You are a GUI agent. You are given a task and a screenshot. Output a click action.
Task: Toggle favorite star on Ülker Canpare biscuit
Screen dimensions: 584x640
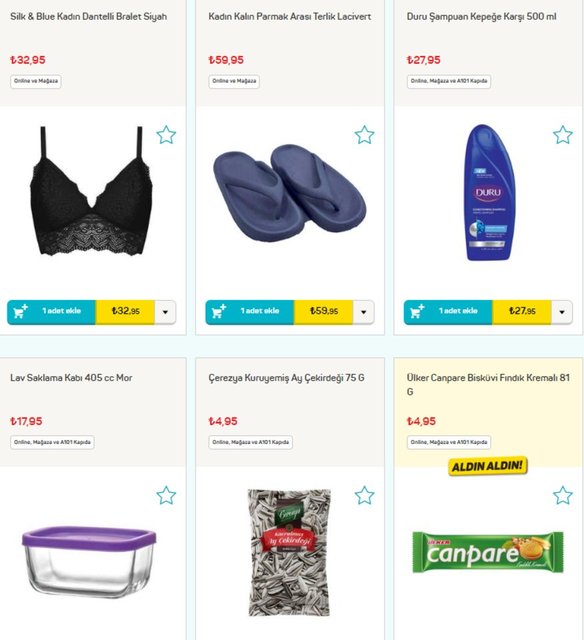(563, 496)
